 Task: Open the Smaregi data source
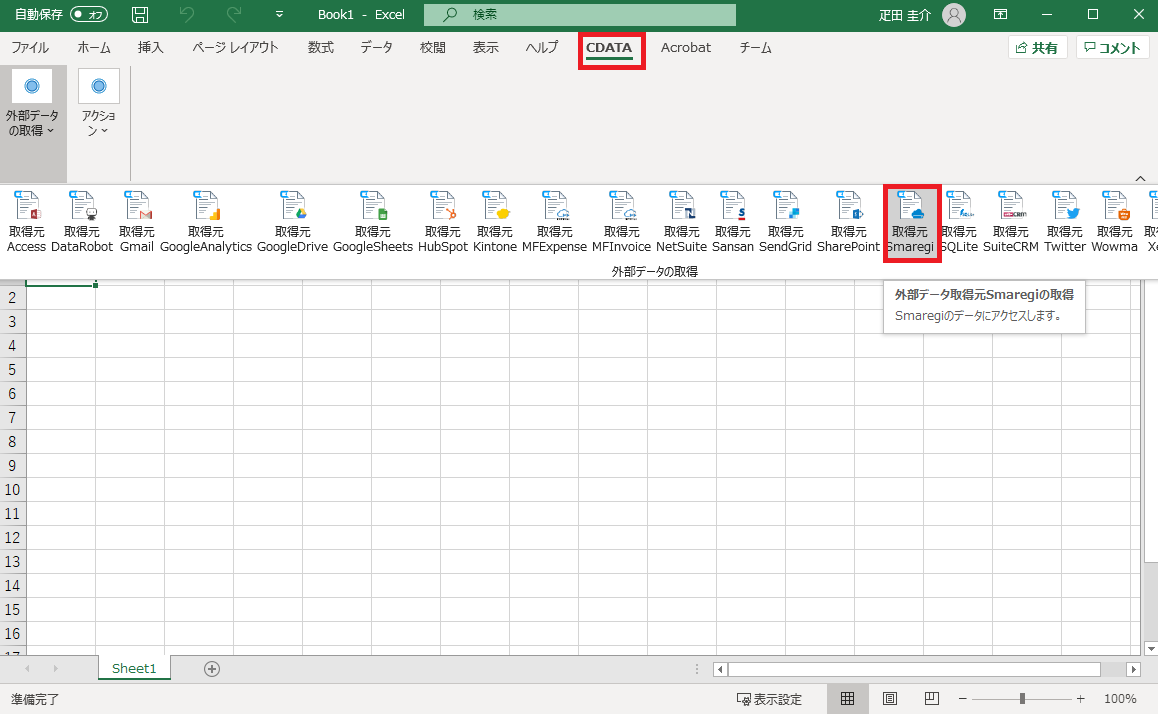pyautogui.click(x=911, y=220)
